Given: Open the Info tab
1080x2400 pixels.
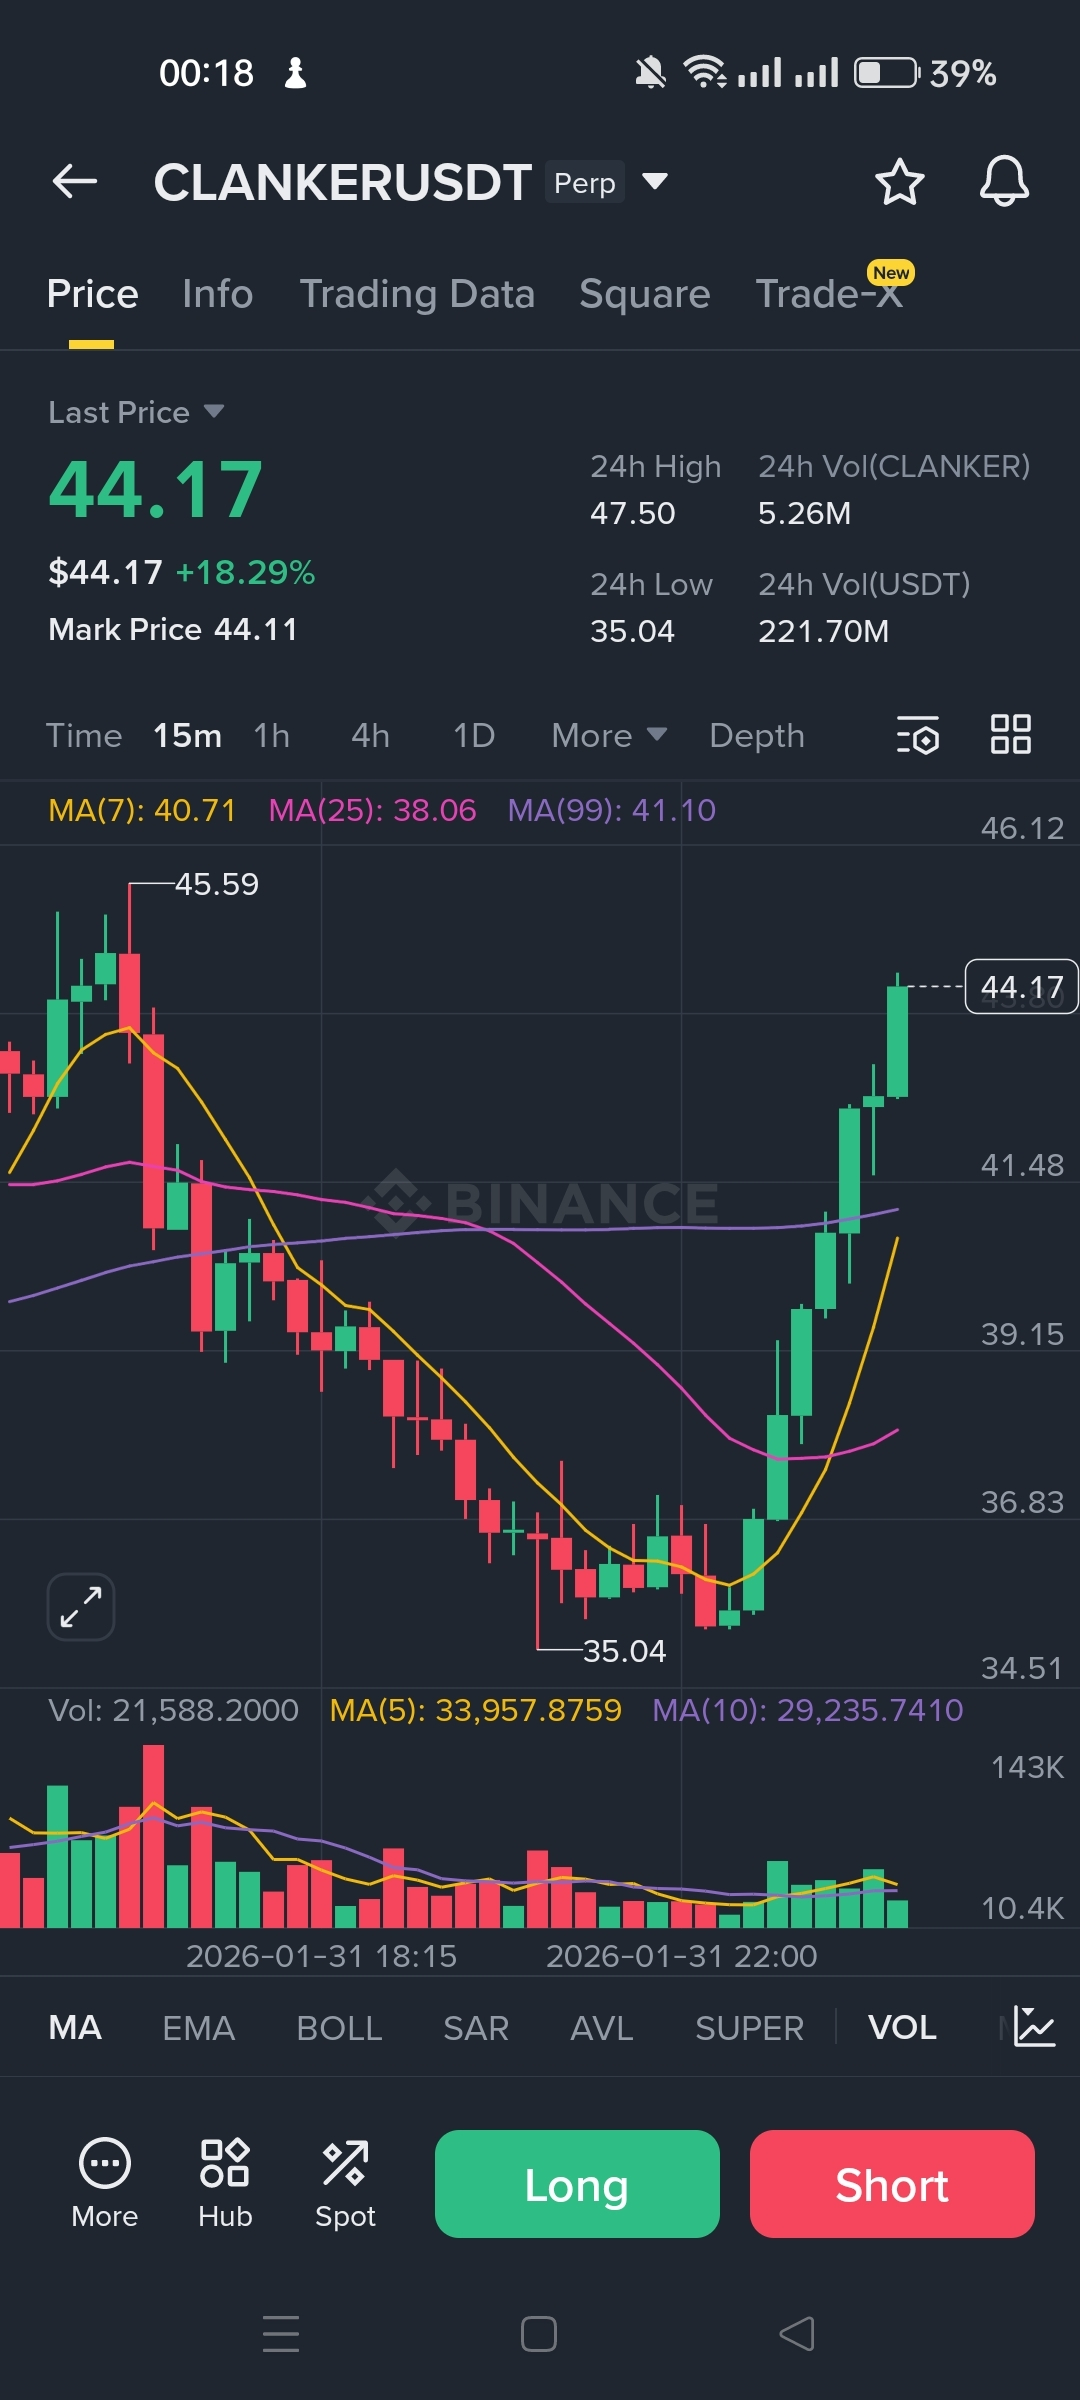Looking at the screenshot, I should coord(217,294).
